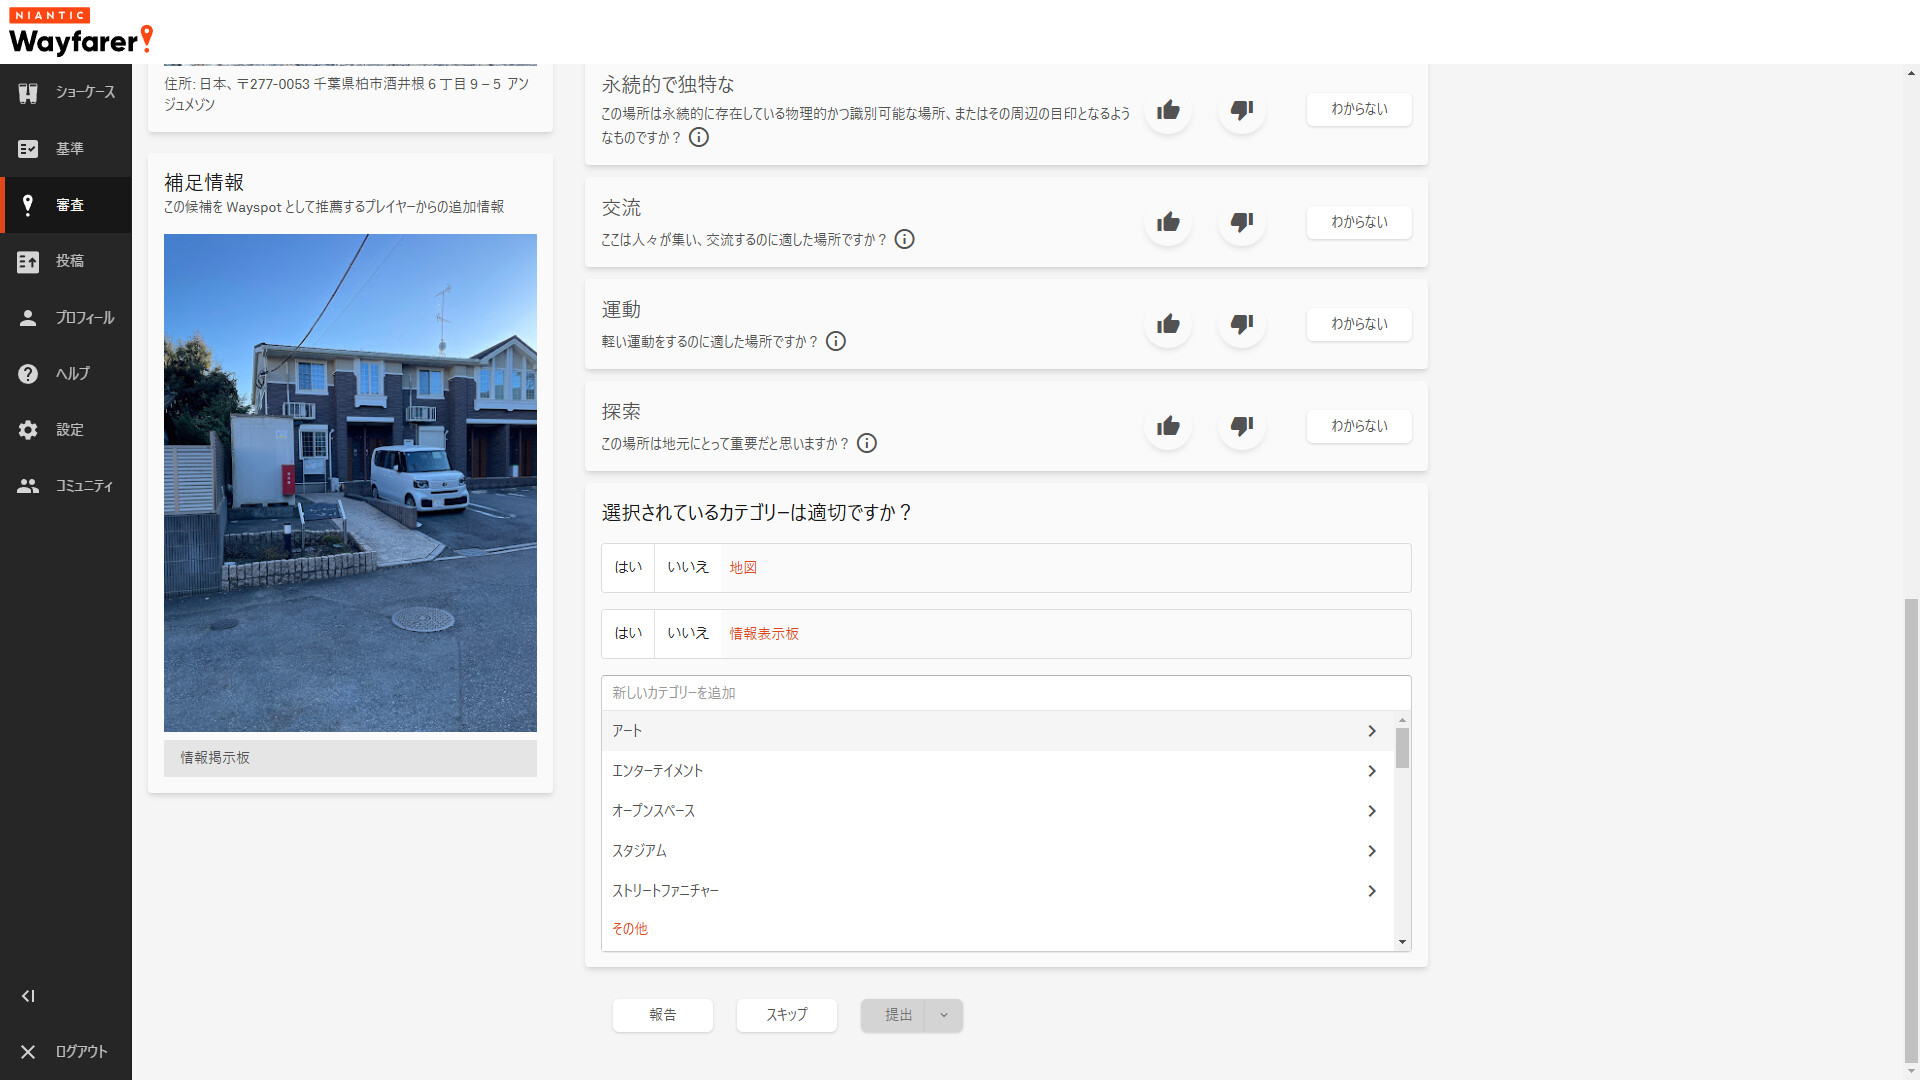The height and width of the screenshot is (1080, 1920).
Task: Select the その他 category link
Action: tap(630, 929)
